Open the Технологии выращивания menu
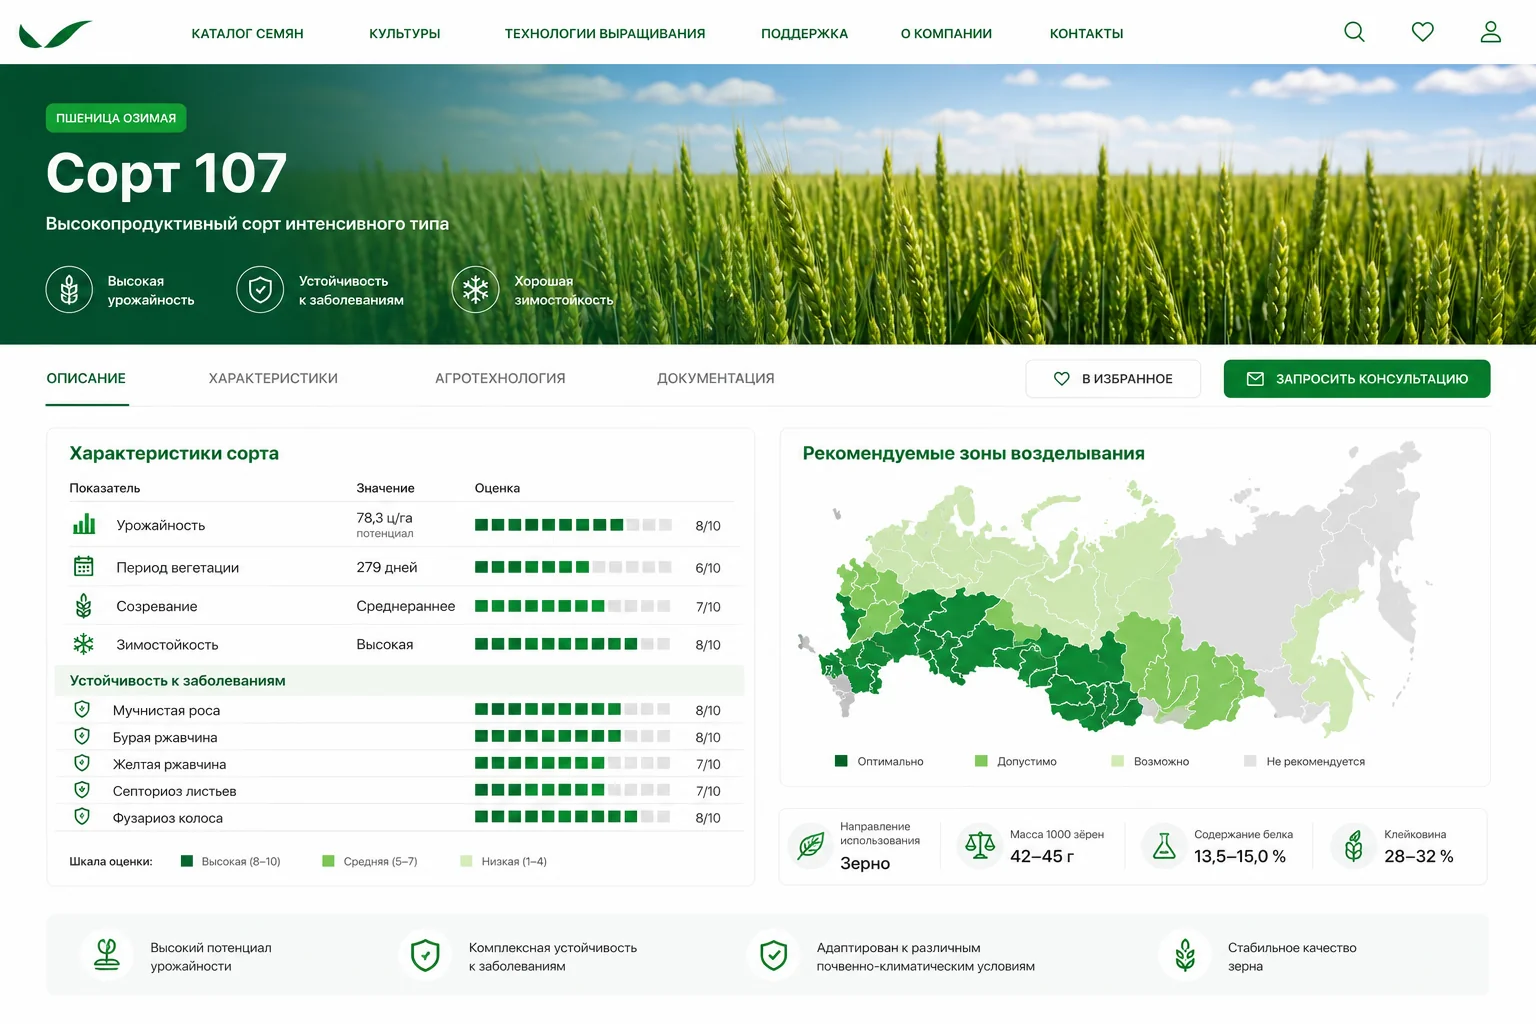Viewport: 1536px width, 1024px height. [604, 33]
